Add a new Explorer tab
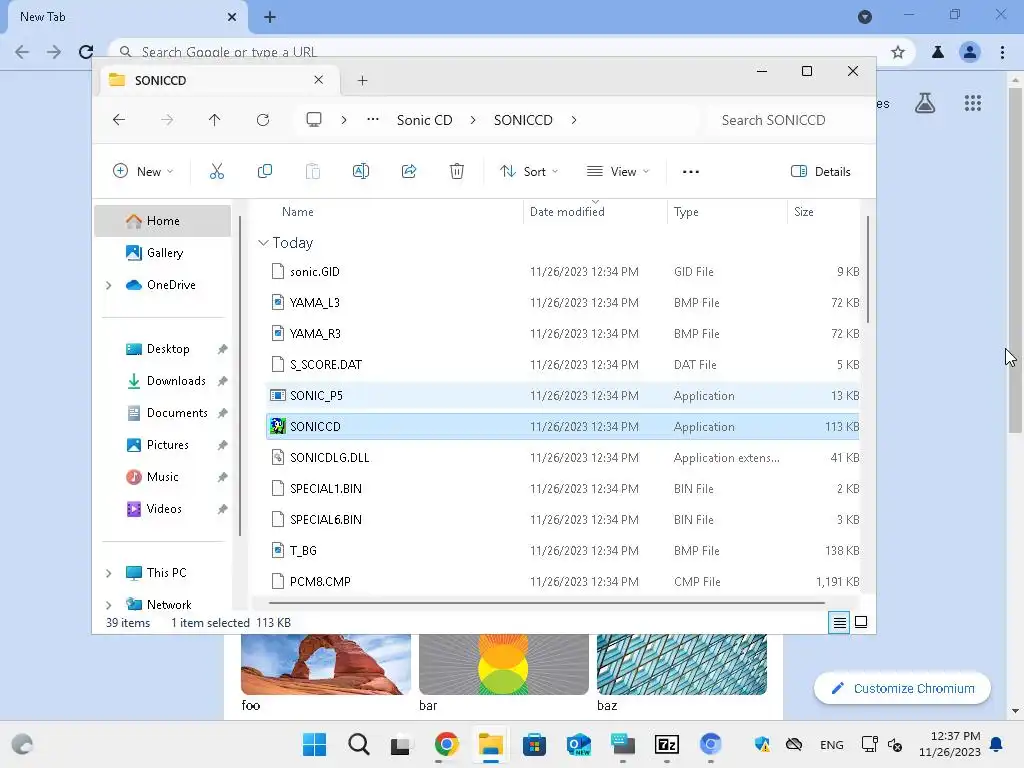 pyautogui.click(x=362, y=80)
